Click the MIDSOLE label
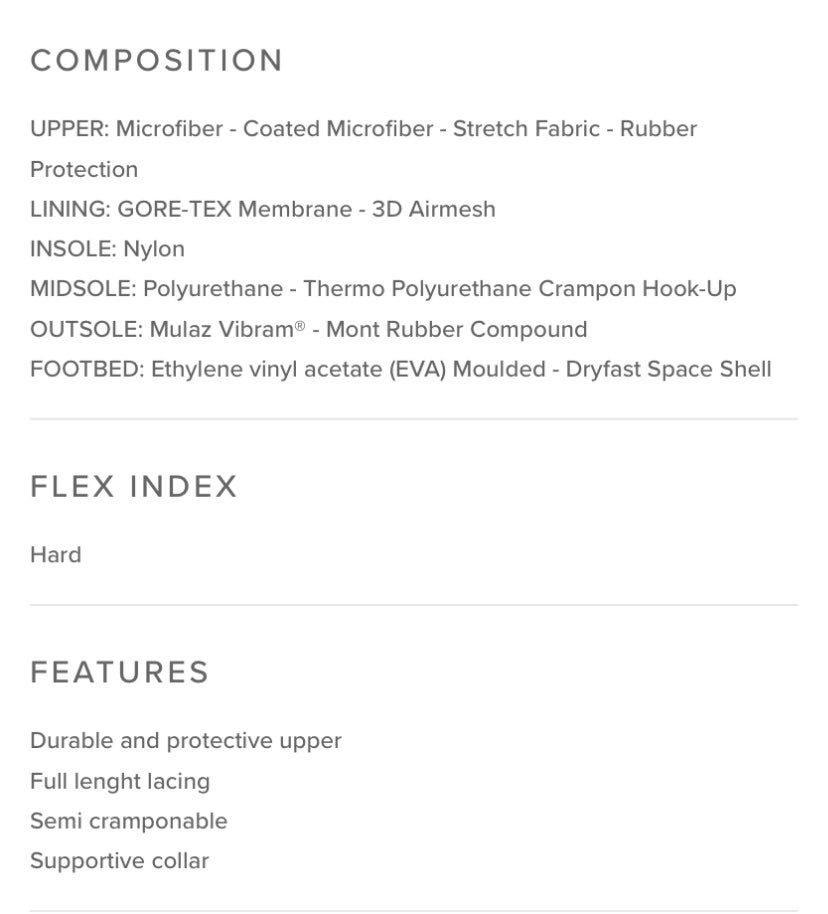Screen dimensions: 828x914 coord(82,290)
